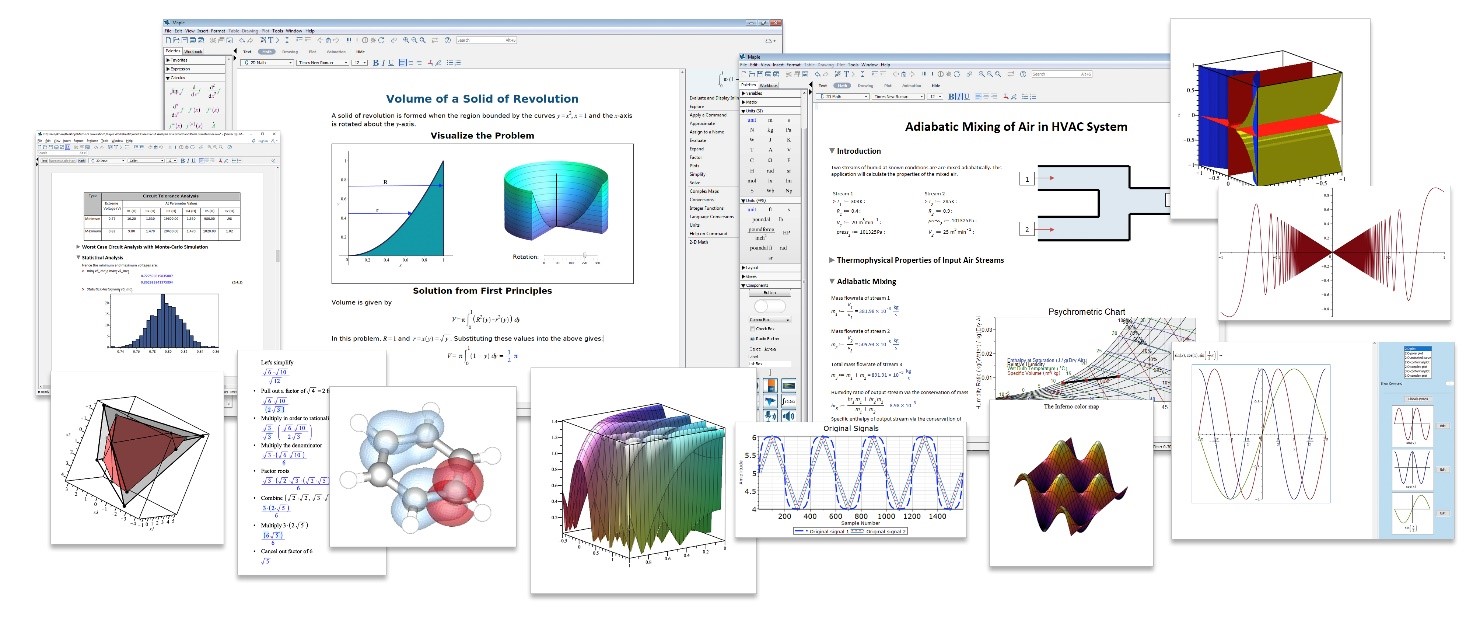Click the speaker icon in Components palette
The image size is (1473, 617).
786,417
